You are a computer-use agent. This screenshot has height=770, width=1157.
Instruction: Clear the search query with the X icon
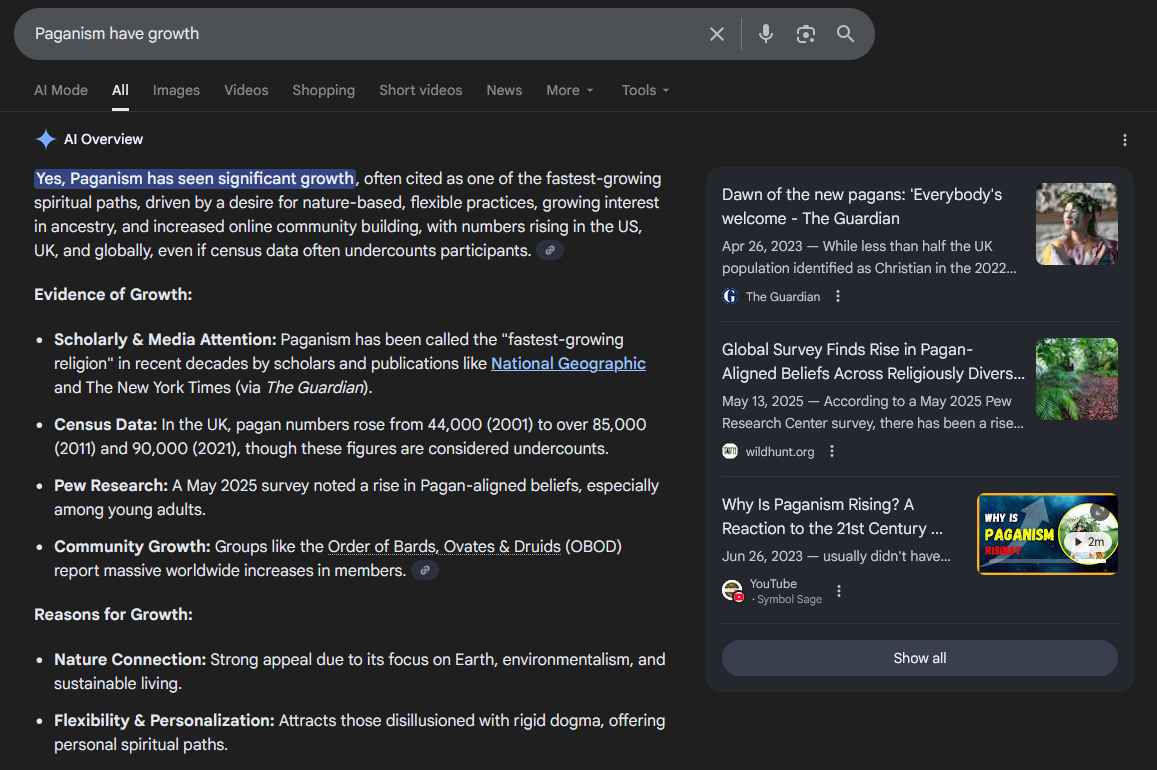[716, 34]
